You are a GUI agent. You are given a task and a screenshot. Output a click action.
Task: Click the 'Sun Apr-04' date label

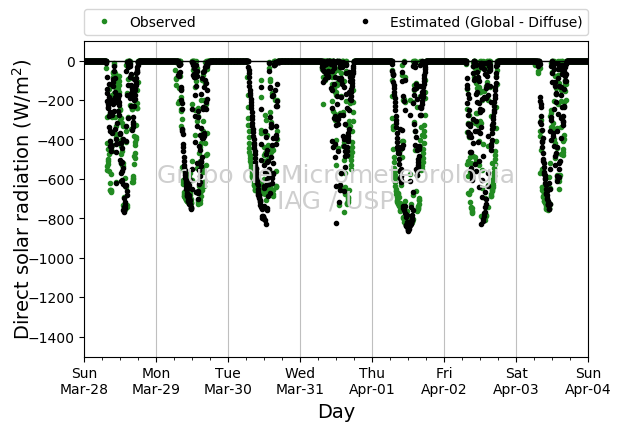coord(588,381)
